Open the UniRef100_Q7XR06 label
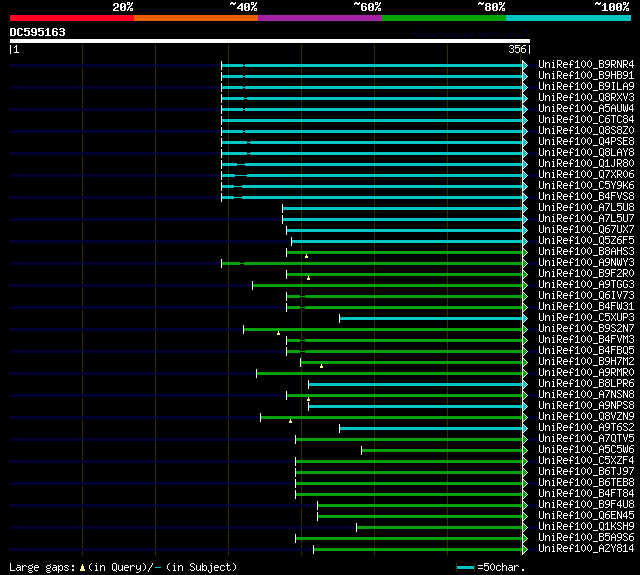This screenshot has width=640, height=575. (x=586, y=175)
